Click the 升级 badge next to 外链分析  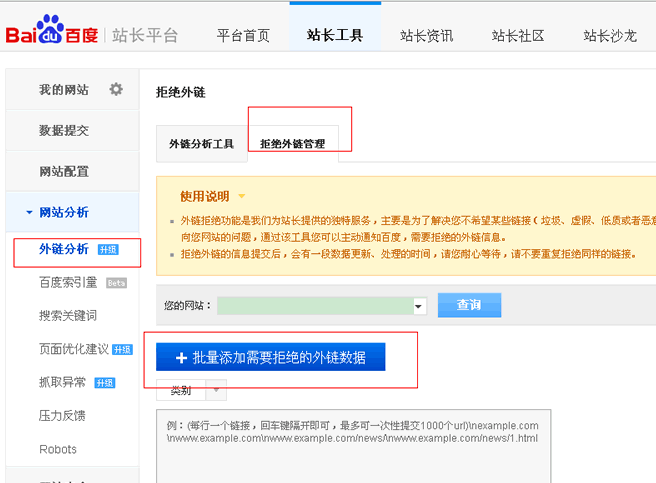pos(108,250)
